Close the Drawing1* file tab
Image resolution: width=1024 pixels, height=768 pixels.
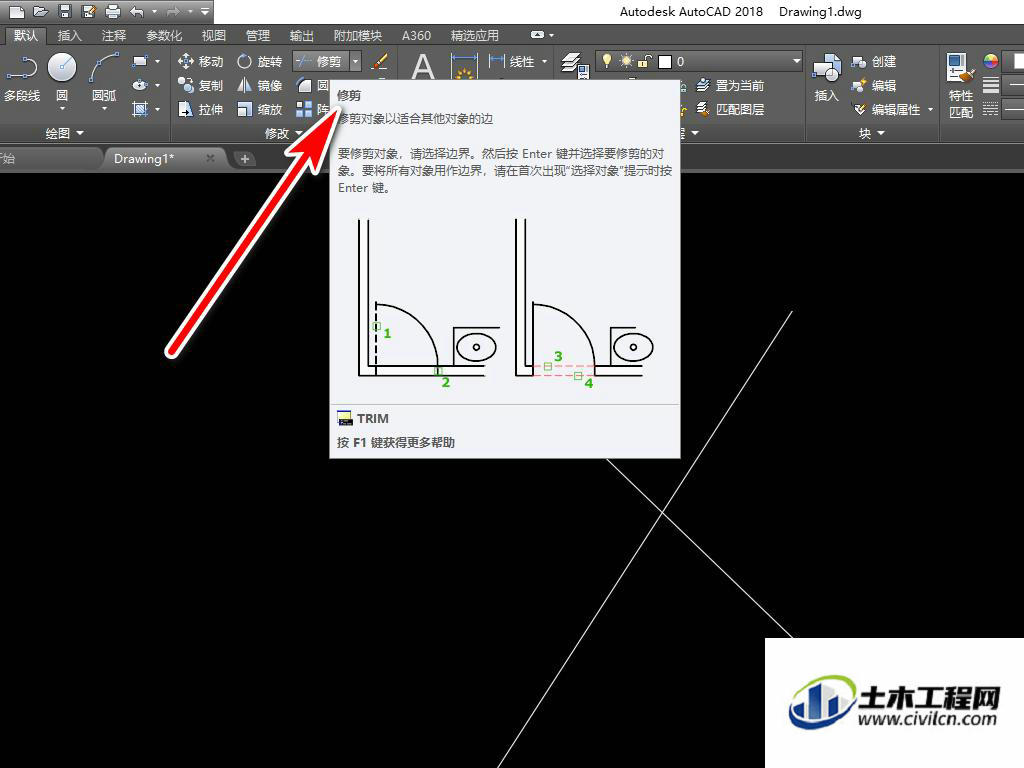pos(210,158)
